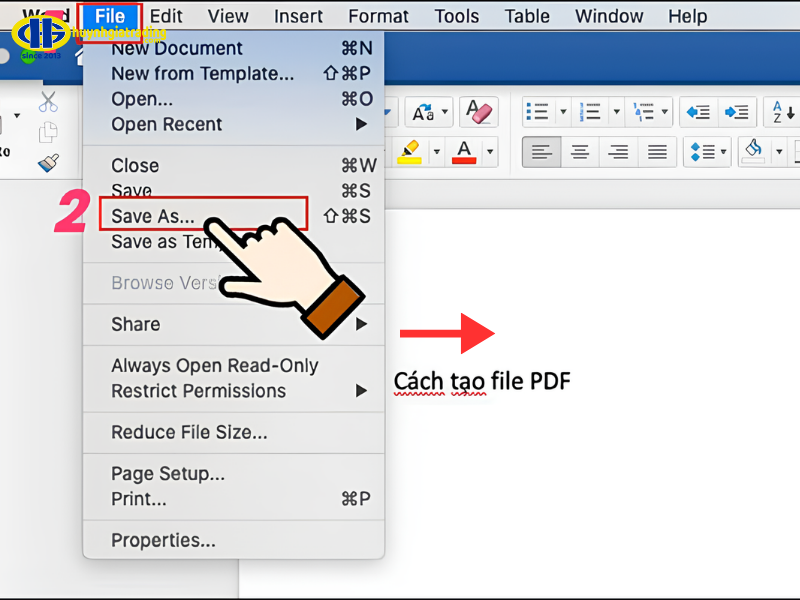Toggle right paragraph alignment
This screenshot has height=600, width=800.
(618, 152)
